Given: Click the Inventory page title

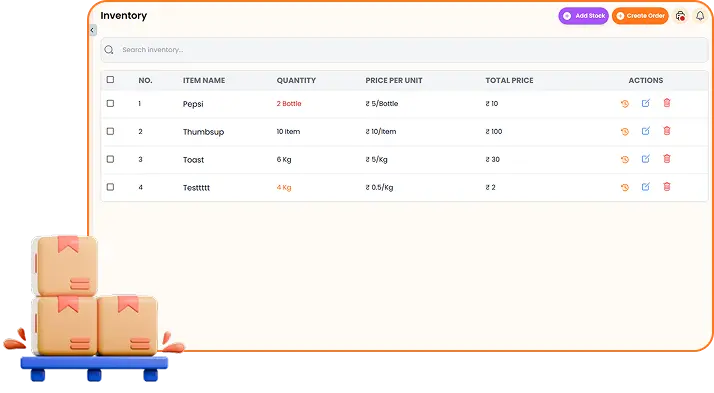Looking at the screenshot, I should 124,15.
